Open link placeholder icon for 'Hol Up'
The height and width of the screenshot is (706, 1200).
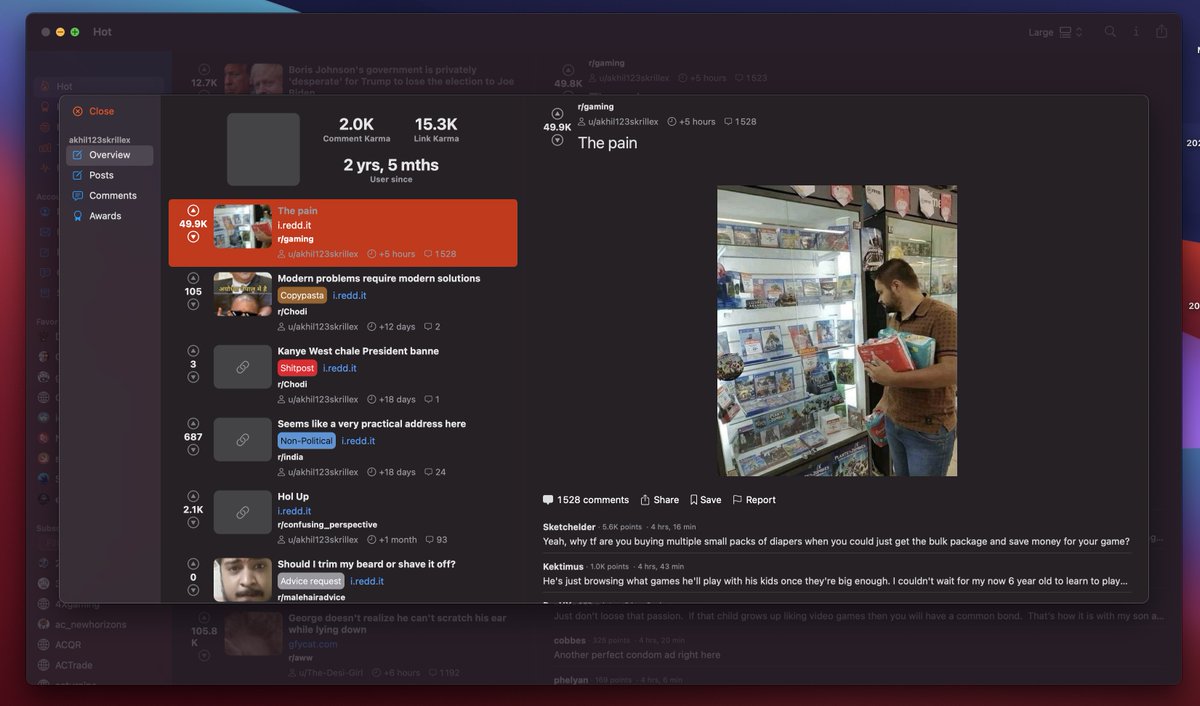pyautogui.click(x=243, y=512)
